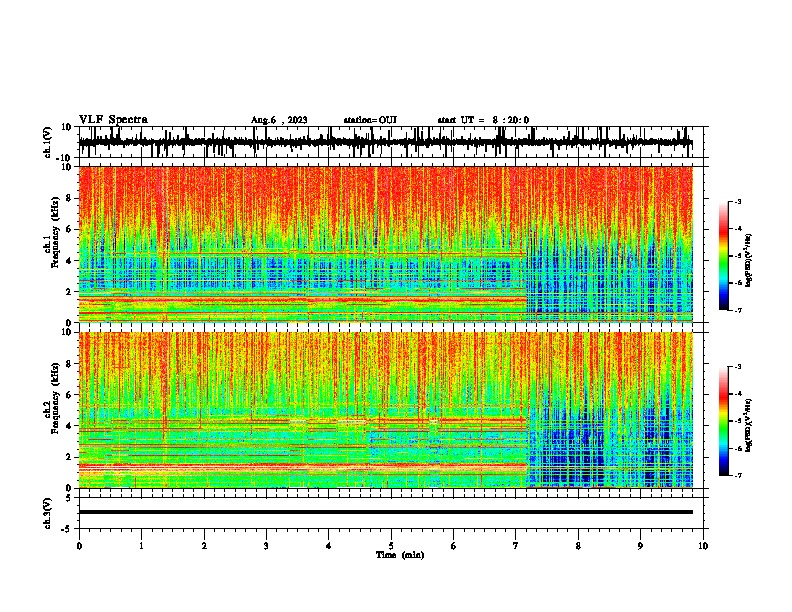This screenshot has width=792, height=612.
Task: Click the ch.2 spectrogram panel
Action: coord(386,410)
